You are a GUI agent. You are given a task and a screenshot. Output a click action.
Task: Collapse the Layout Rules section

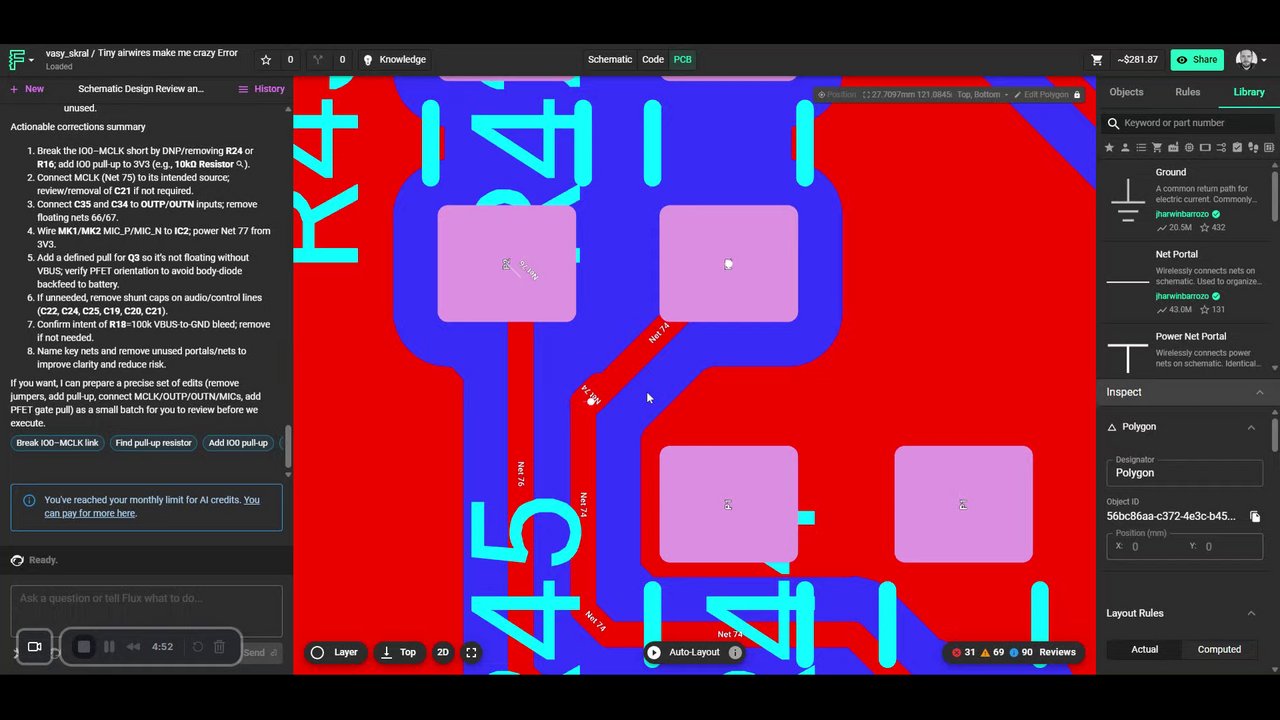1251,613
